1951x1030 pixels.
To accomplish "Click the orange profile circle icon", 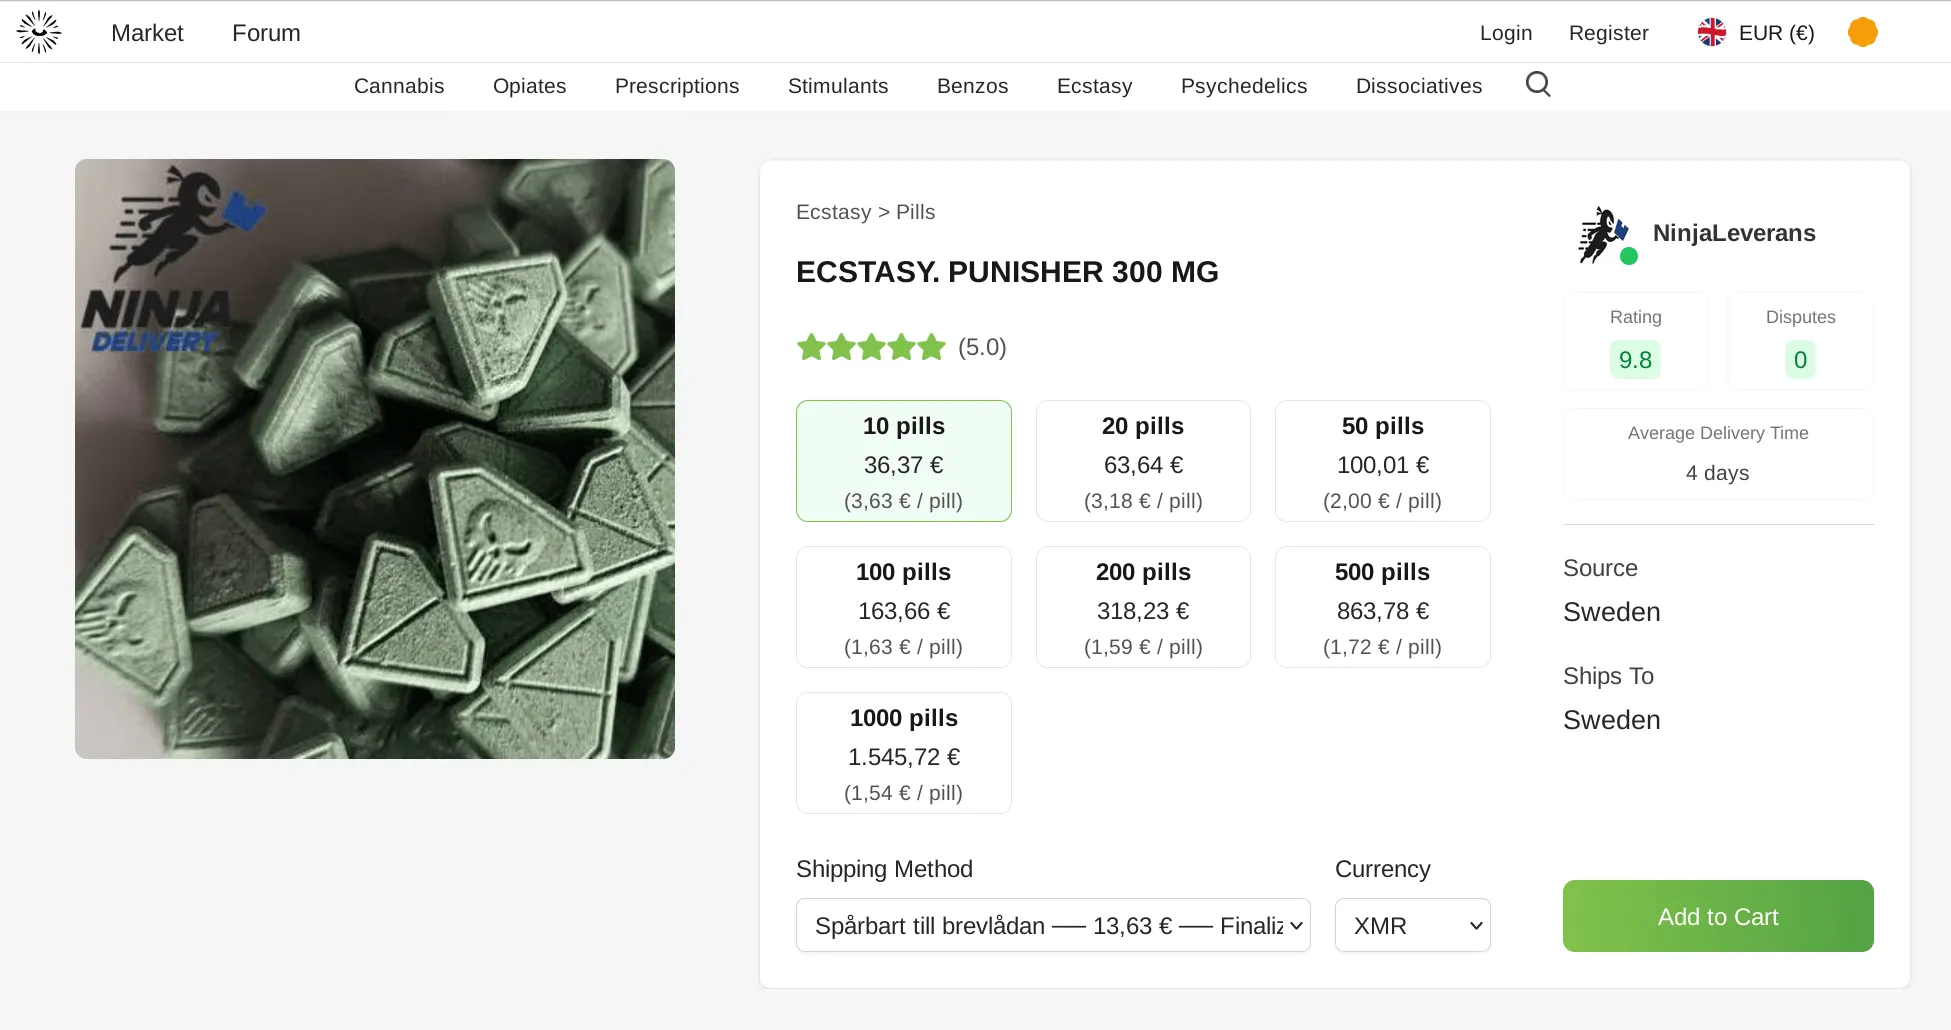I will tap(1863, 31).
